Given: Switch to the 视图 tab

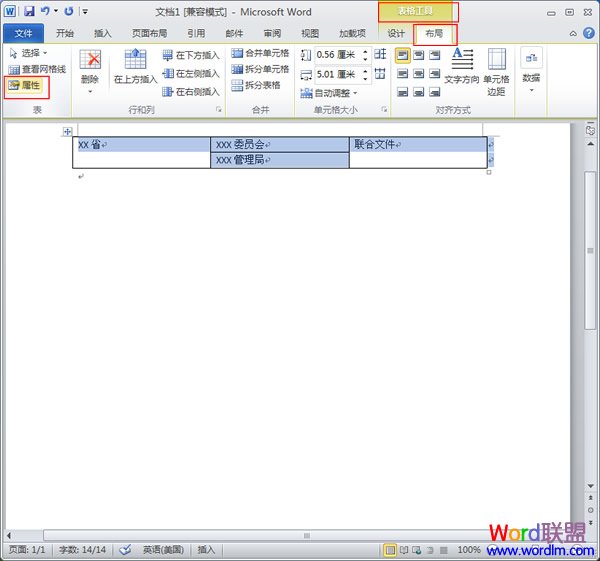Looking at the screenshot, I should [310, 34].
